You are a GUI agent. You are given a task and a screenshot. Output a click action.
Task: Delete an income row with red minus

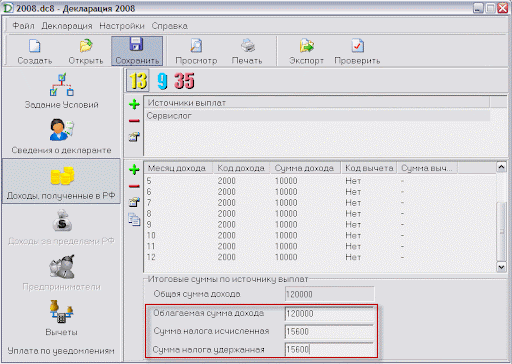click(x=134, y=186)
